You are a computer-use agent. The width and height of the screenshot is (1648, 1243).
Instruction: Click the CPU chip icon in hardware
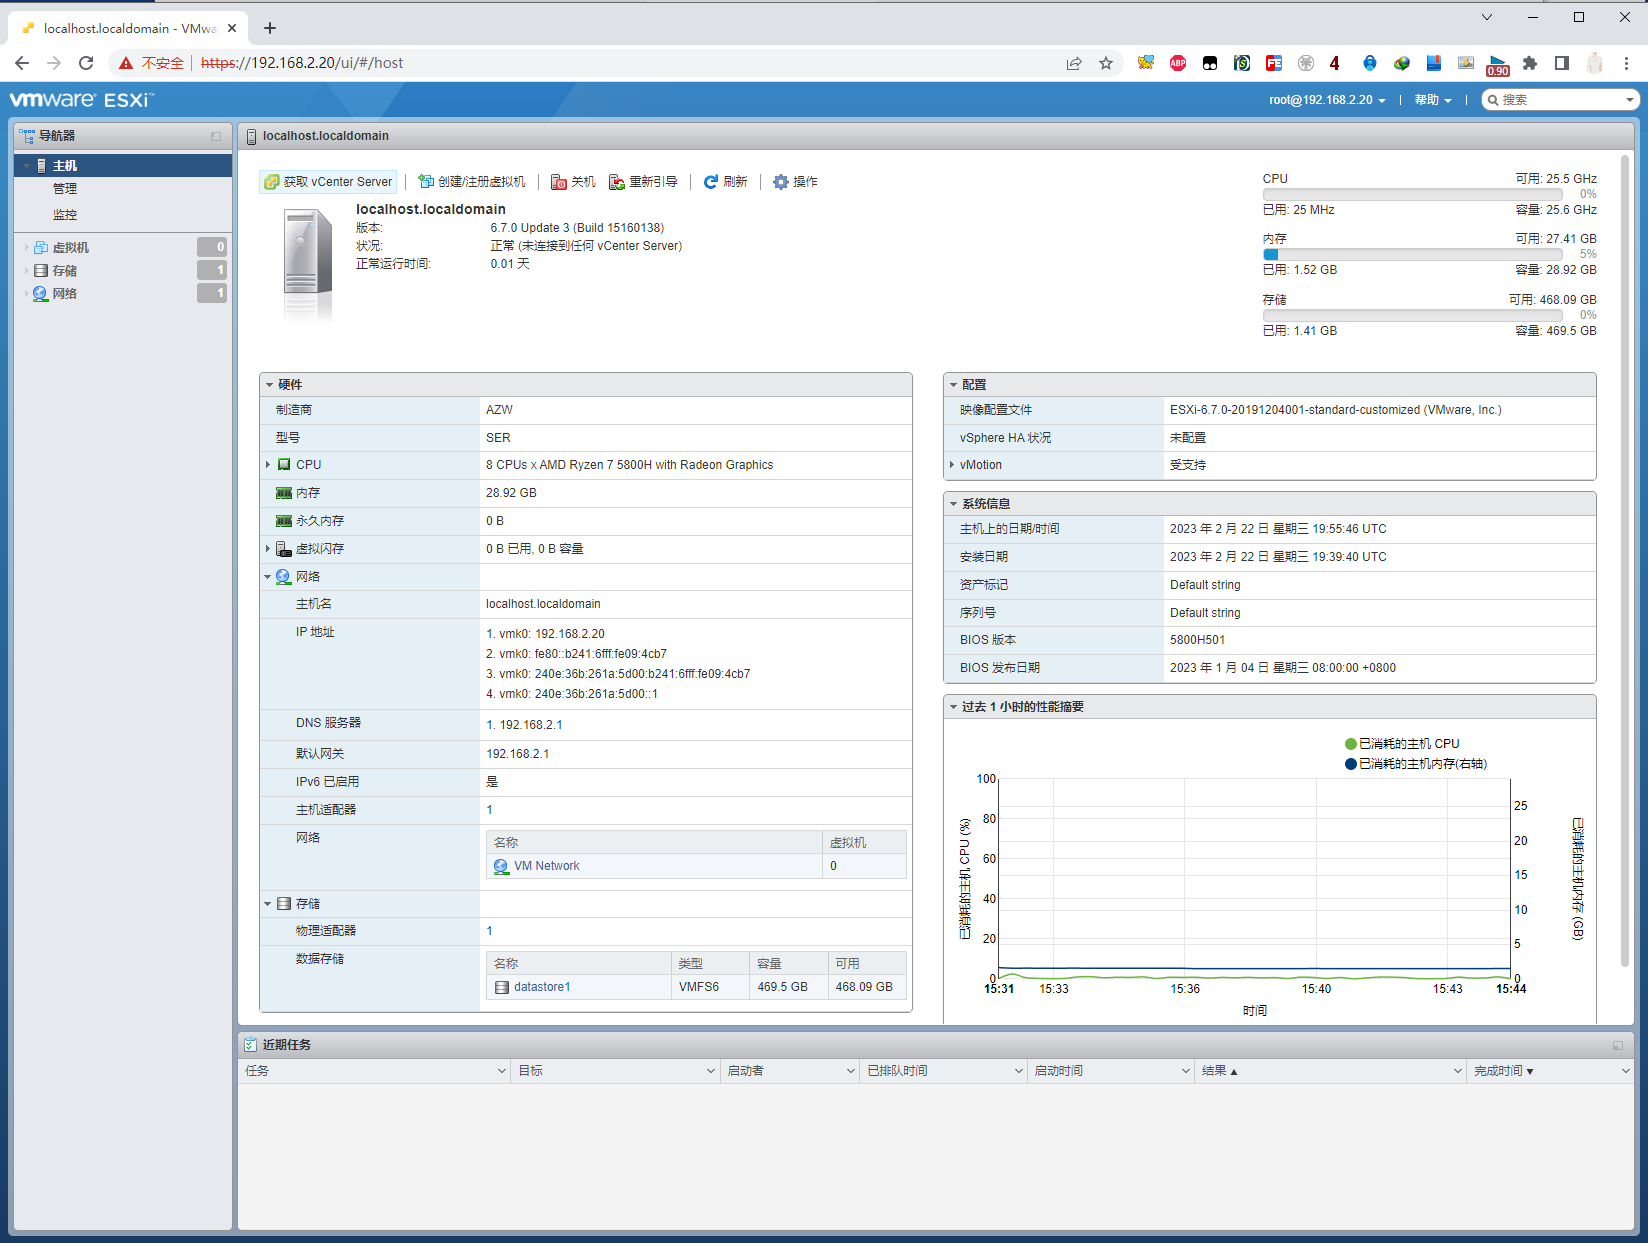[284, 465]
